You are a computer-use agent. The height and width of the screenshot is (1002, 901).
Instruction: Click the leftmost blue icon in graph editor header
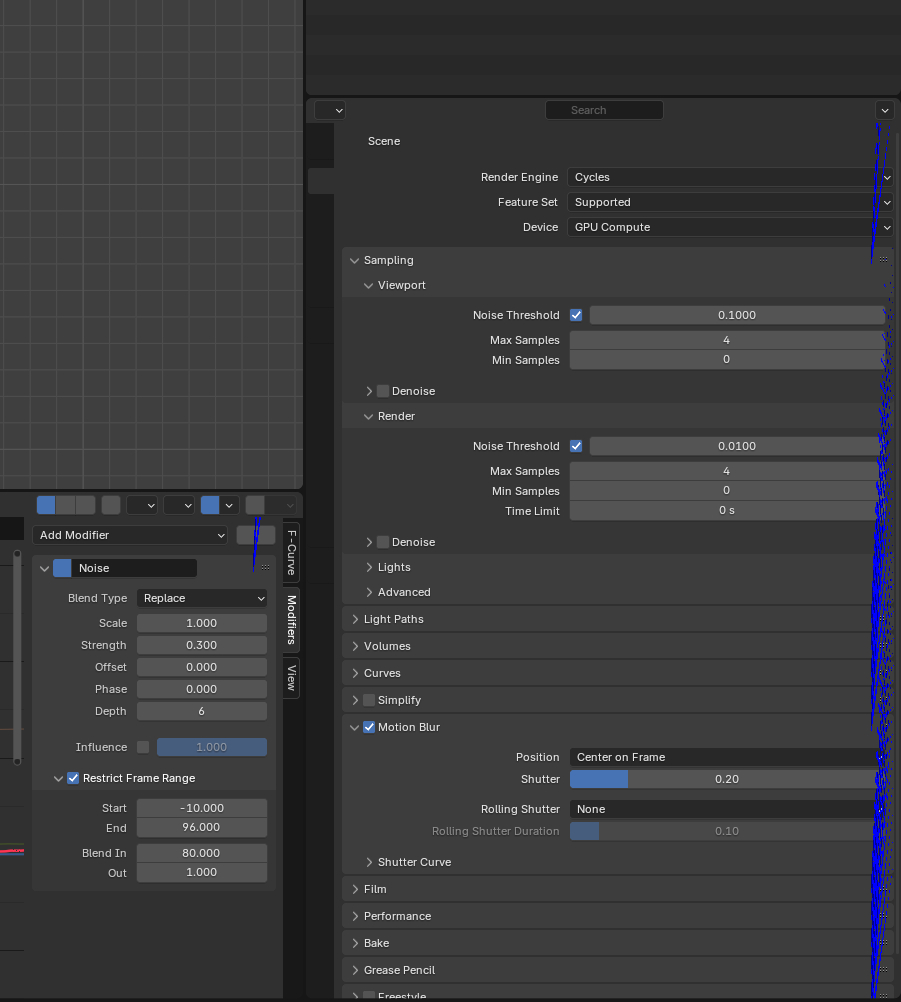click(46, 505)
